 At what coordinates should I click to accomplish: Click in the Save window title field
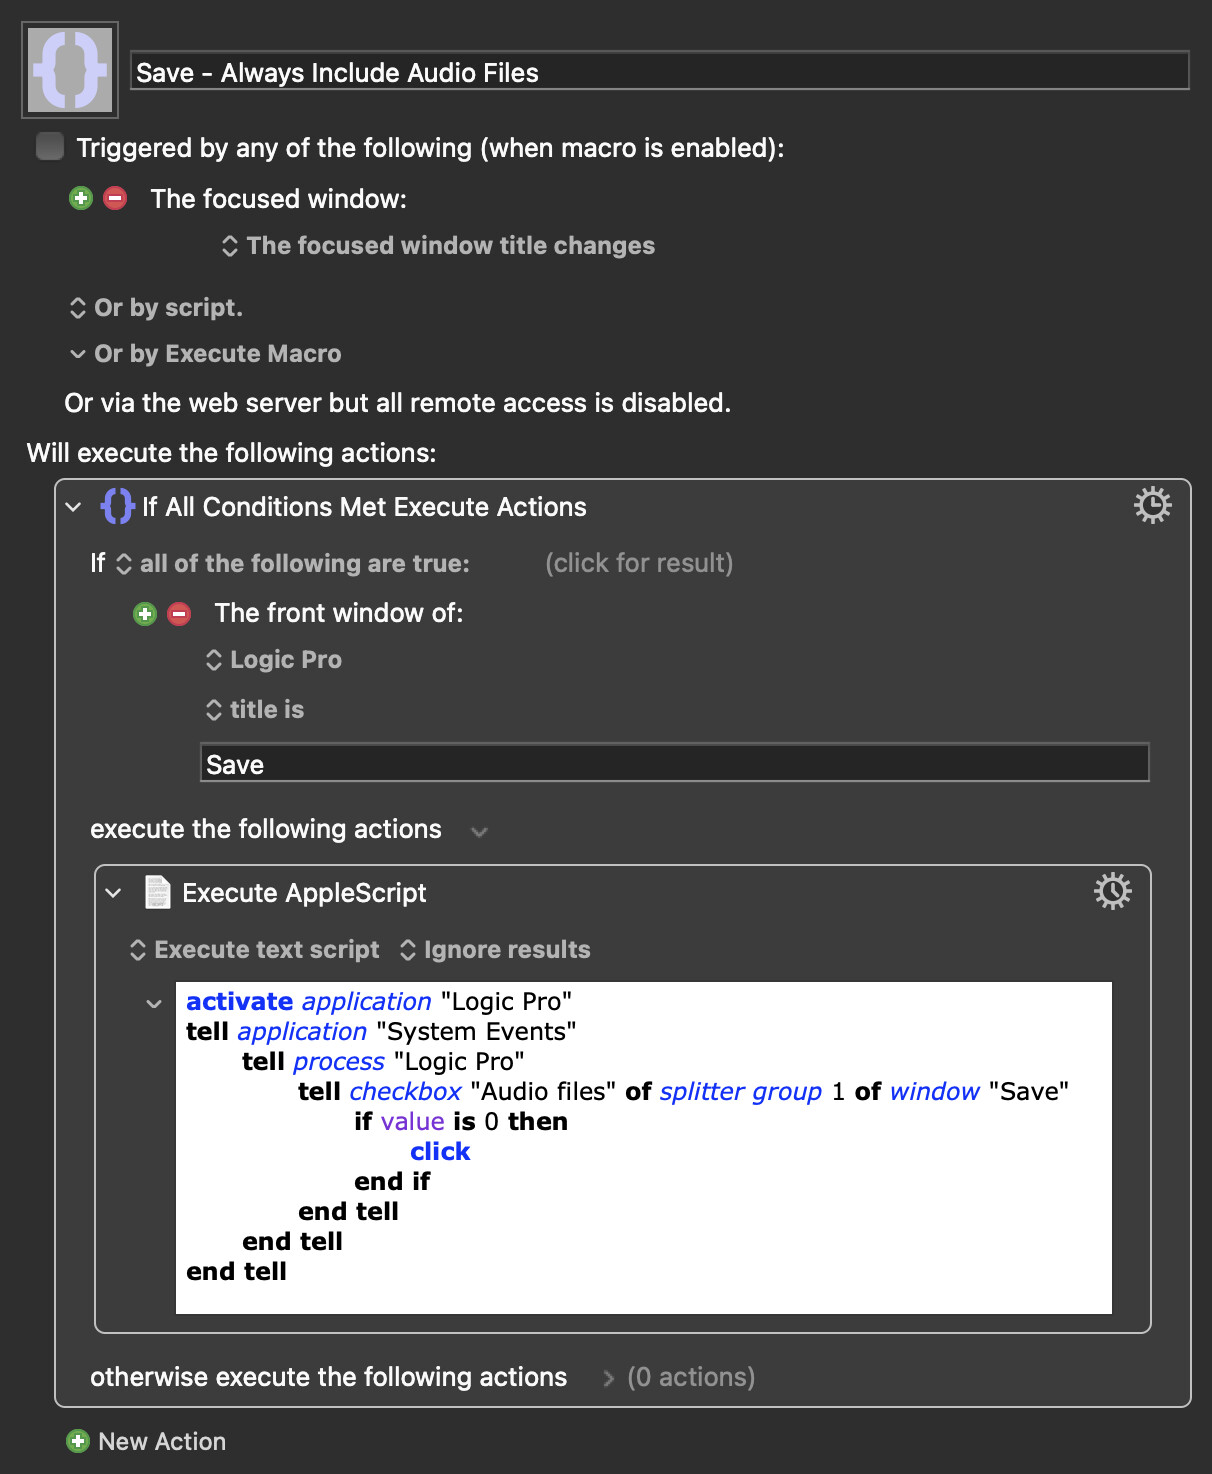675,763
